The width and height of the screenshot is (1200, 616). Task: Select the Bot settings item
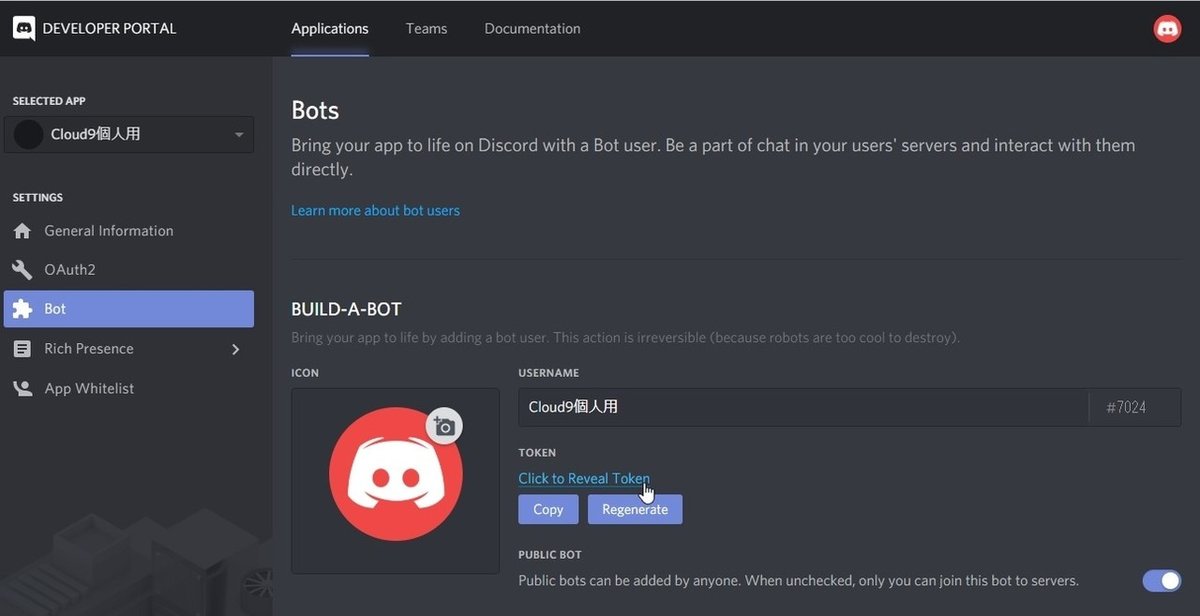[129, 309]
